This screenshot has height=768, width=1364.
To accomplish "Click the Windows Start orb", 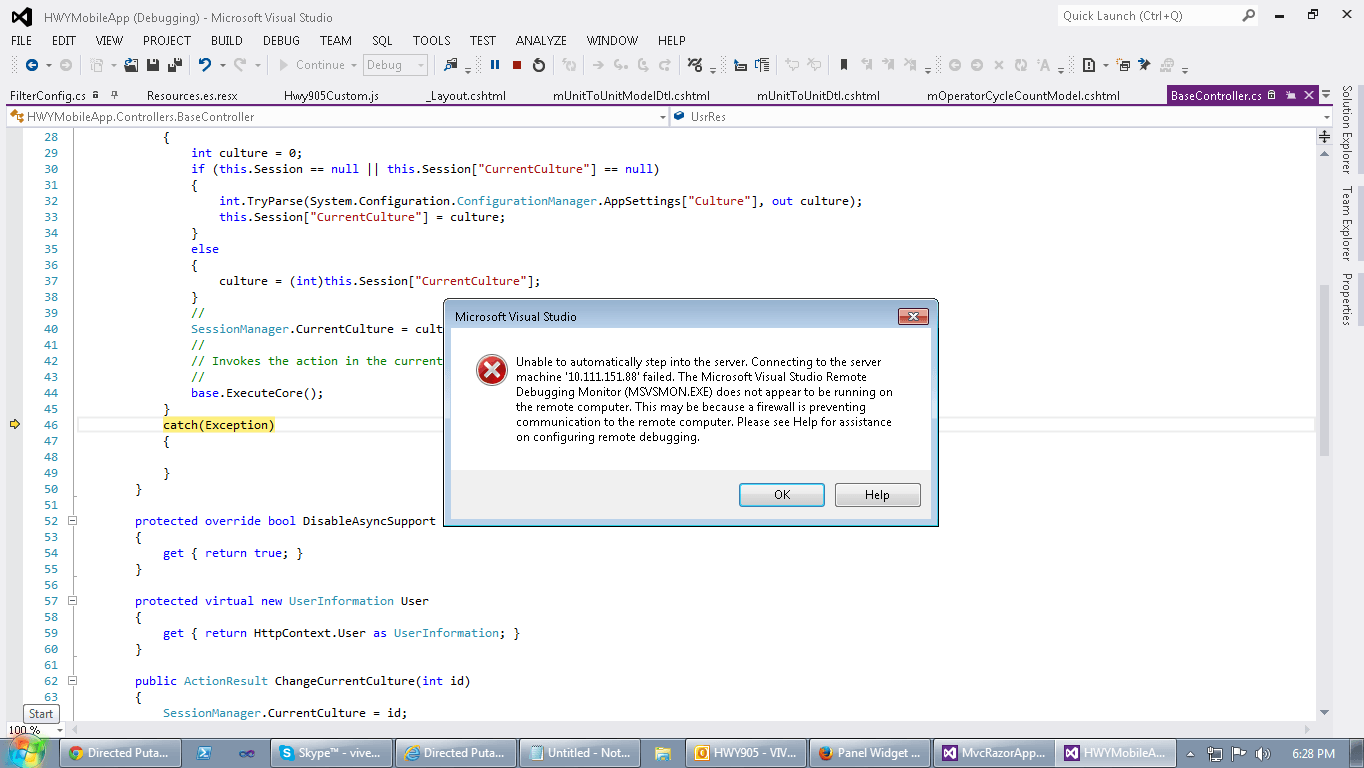I will point(27,752).
